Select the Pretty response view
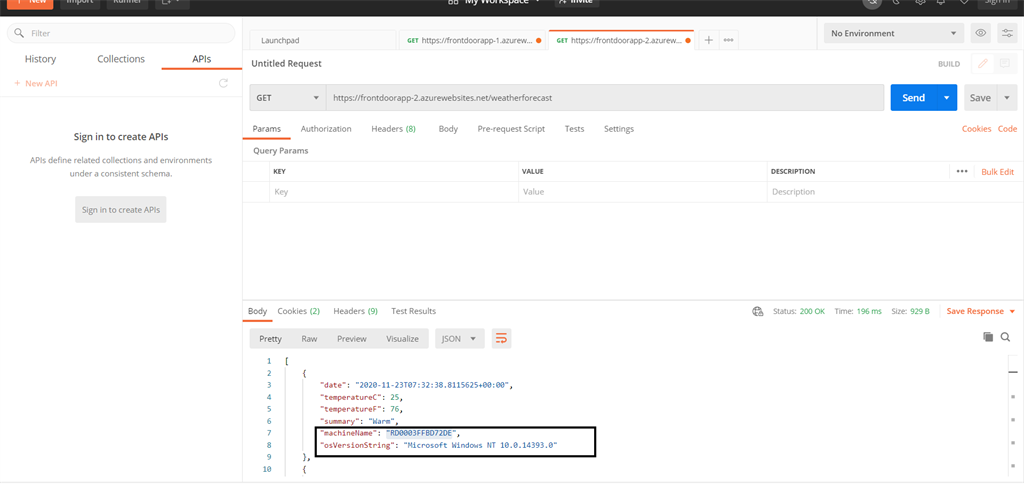 pyautogui.click(x=270, y=338)
